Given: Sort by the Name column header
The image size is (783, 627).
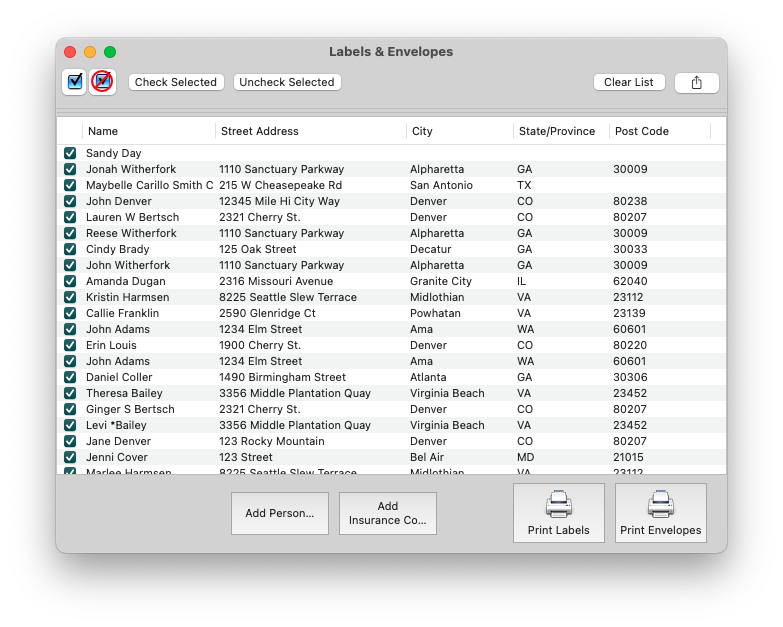Looking at the screenshot, I should pos(149,131).
